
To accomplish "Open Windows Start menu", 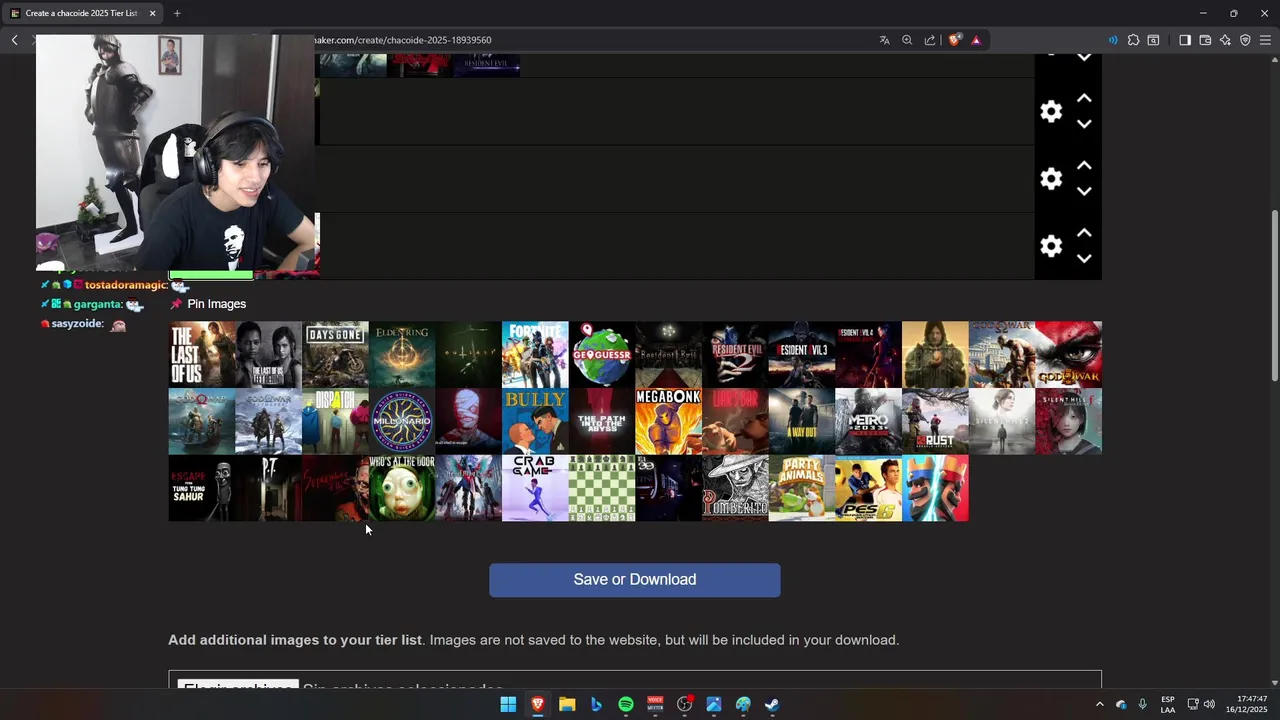I will click(508, 704).
